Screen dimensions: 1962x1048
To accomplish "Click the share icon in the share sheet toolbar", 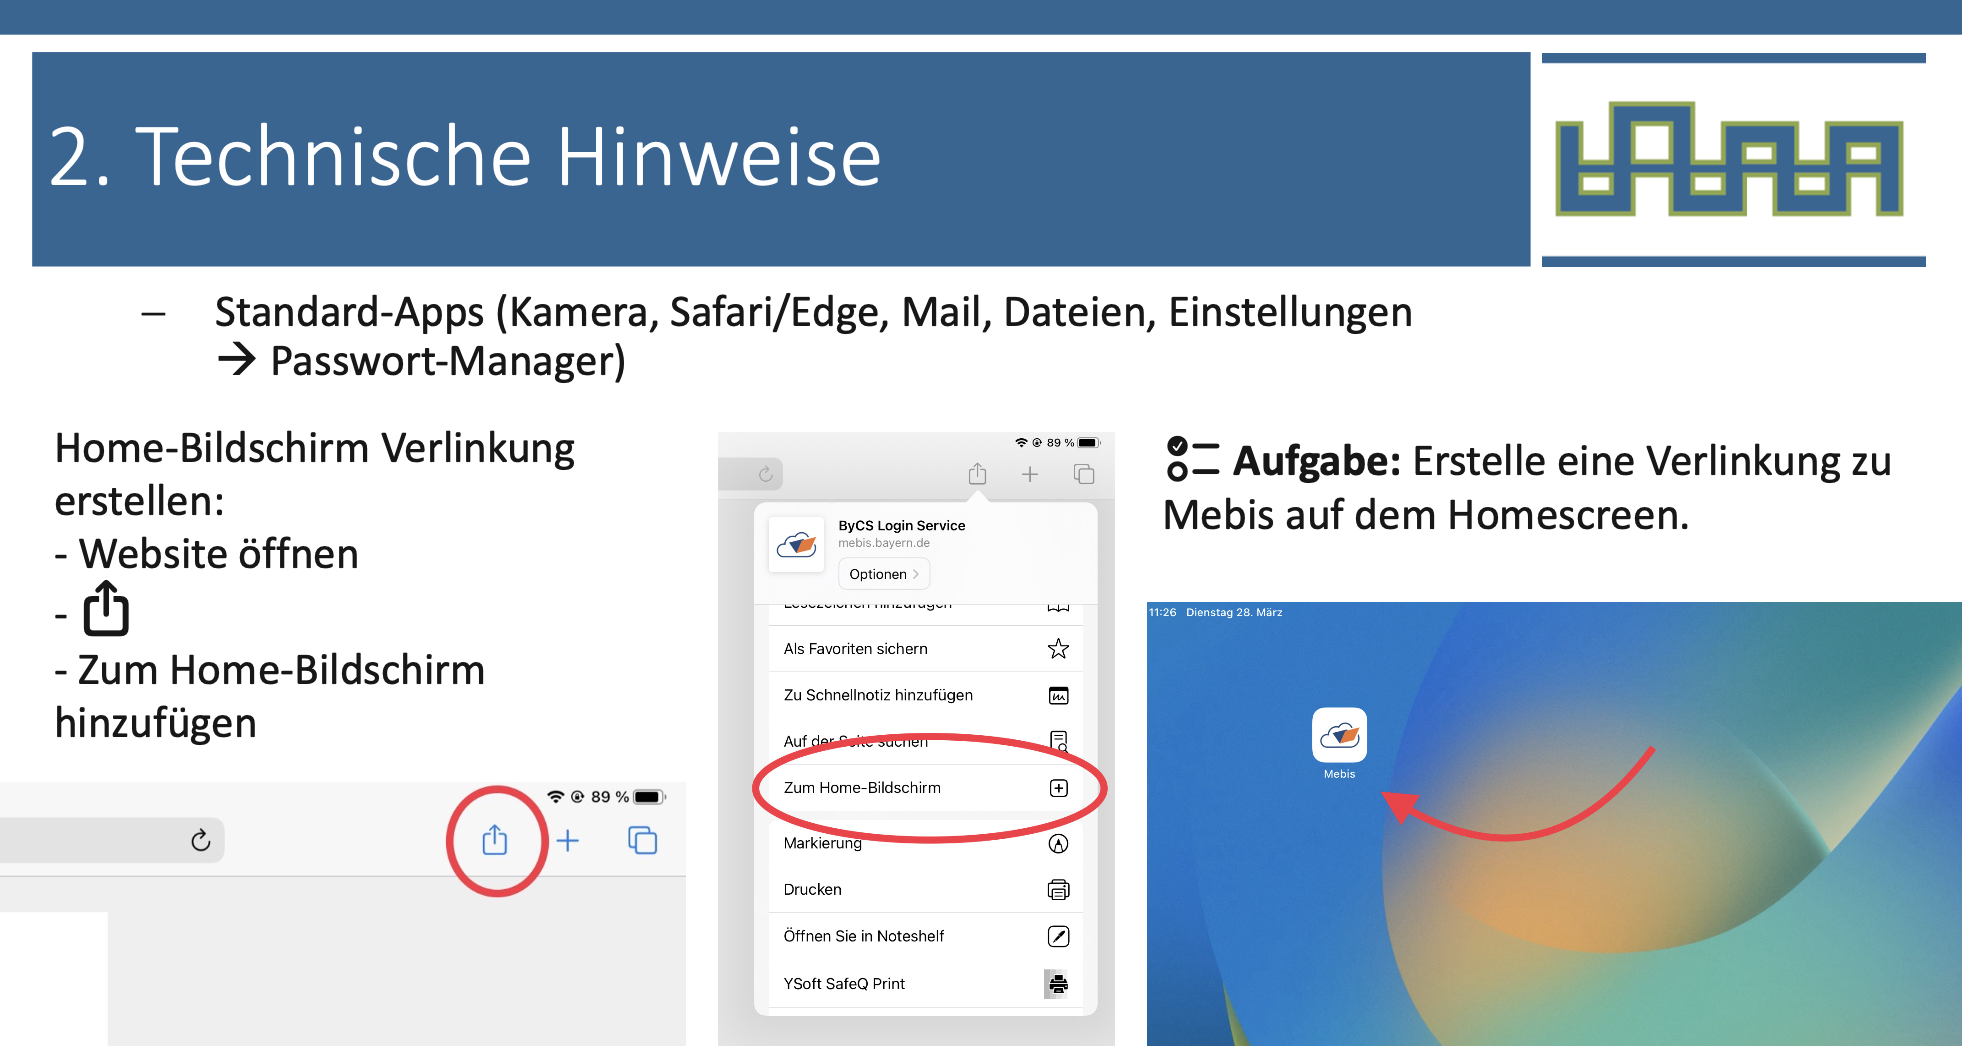I will [977, 474].
